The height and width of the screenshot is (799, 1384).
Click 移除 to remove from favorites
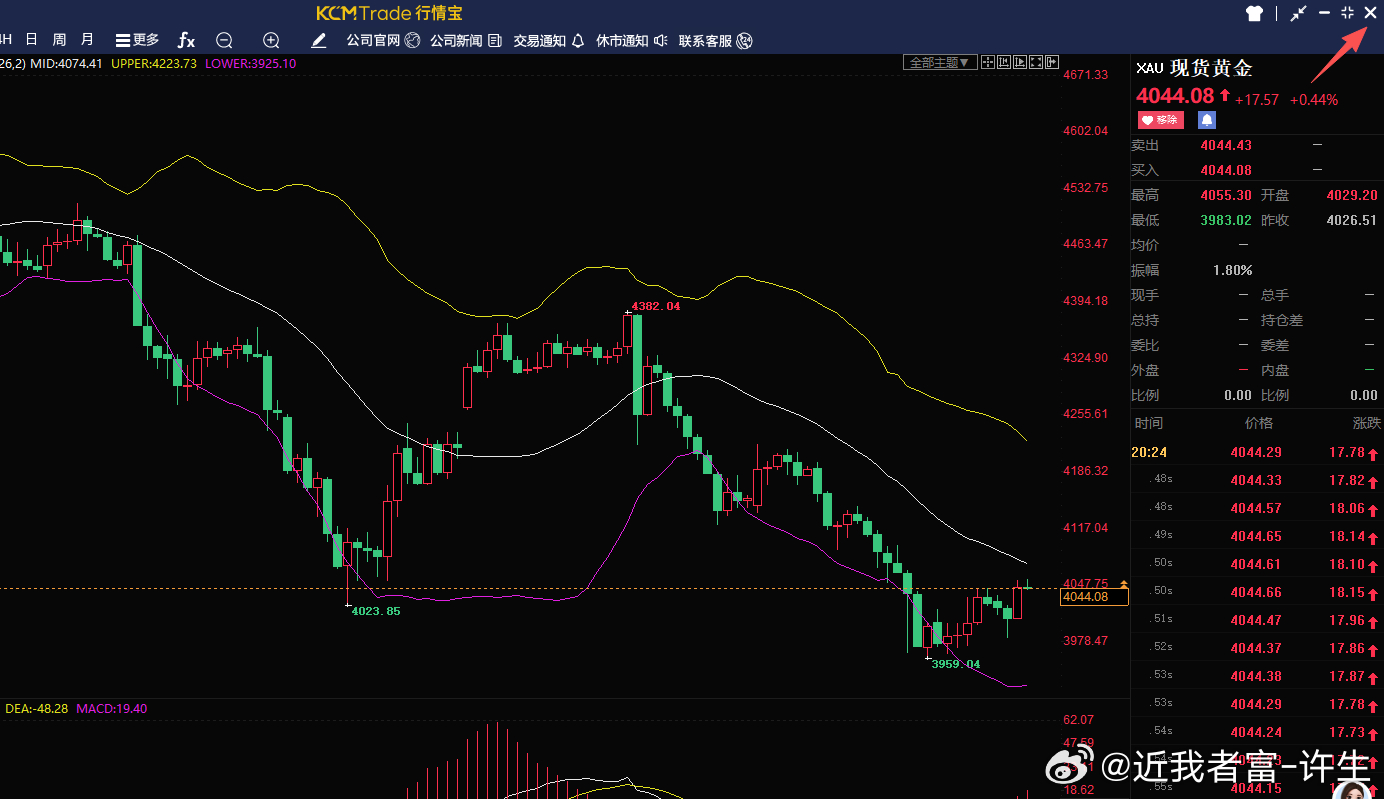1161,120
